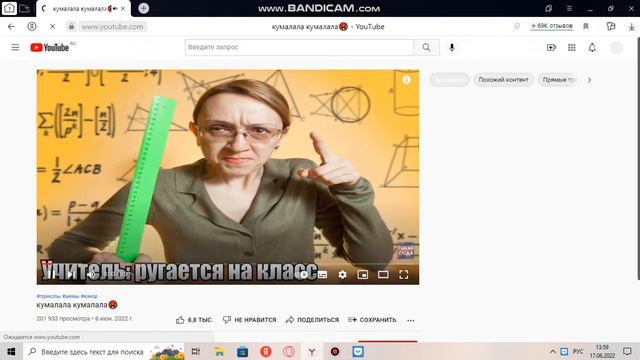Like the video (8,8 тыс.)
This screenshot has width=640, height=360.
point(194,320)
